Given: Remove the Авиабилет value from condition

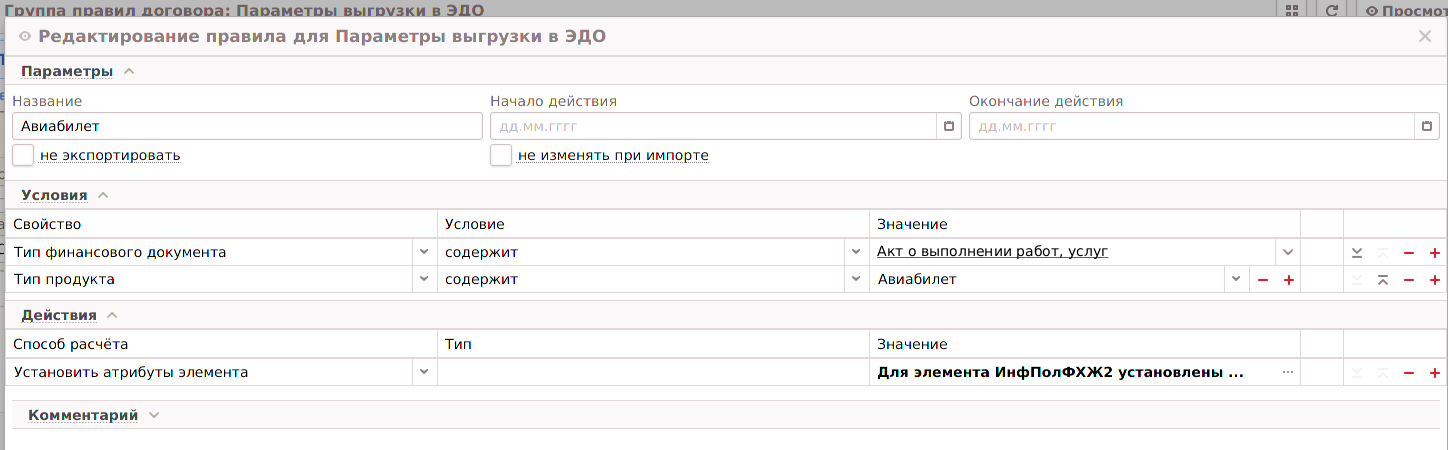Looking at the screenshot, I should [x=1263, y=280].
